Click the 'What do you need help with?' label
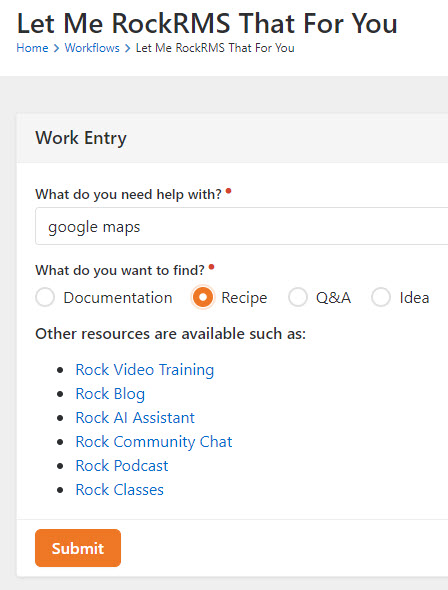The width and height of the screenshot is (448, 590). (x=129, y=195)
